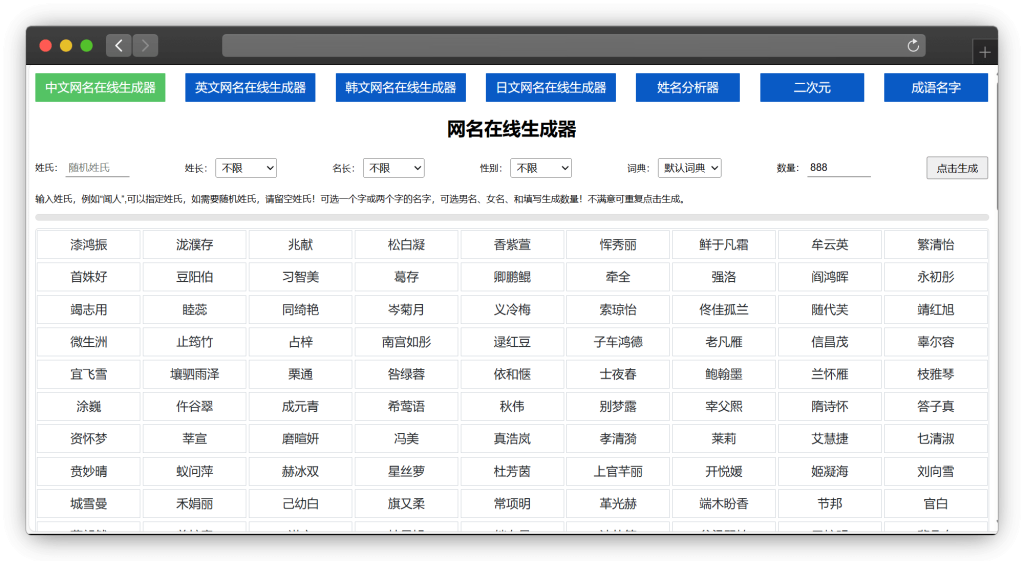Select the name 别梦露
The image size is (1024, 561).
tap(618, 406)
